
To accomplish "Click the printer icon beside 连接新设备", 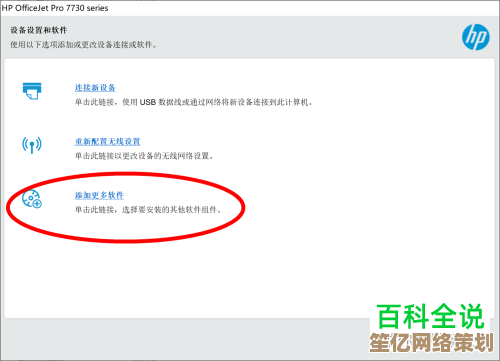I will point(32,91).
